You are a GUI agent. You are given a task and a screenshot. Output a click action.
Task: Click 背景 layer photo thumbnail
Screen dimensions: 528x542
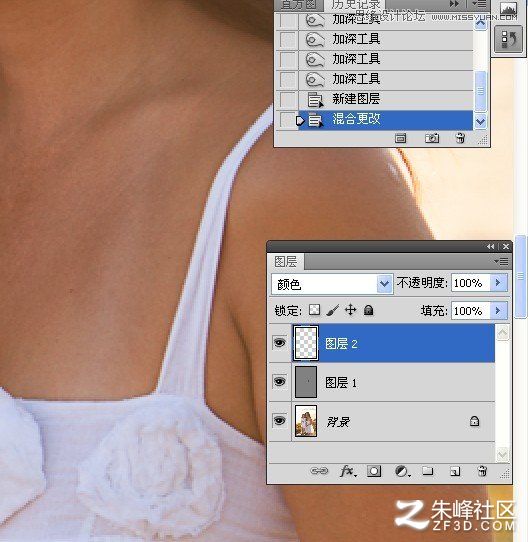306,421
